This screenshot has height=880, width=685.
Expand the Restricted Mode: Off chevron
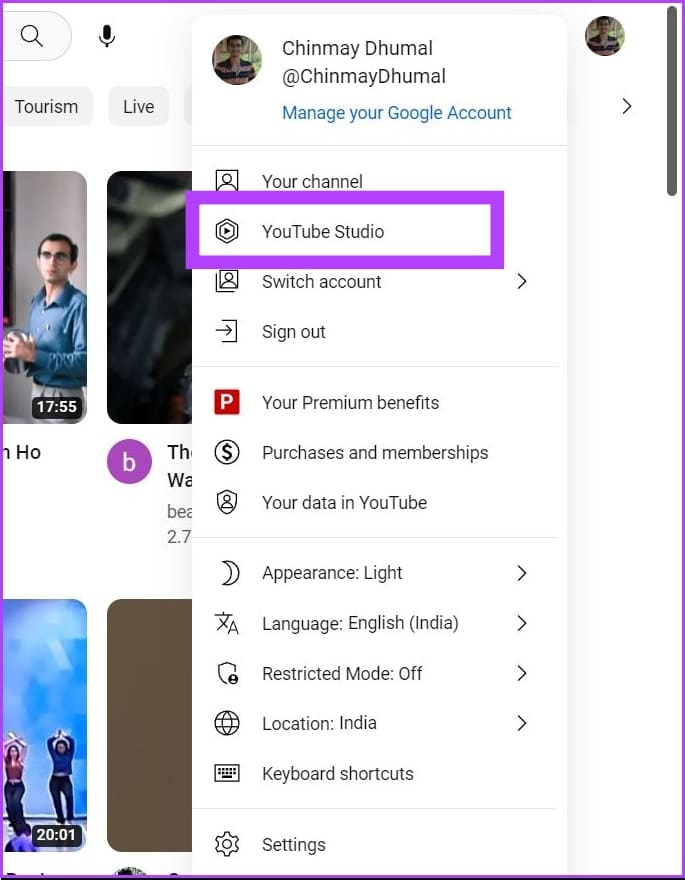coord(522,673)
